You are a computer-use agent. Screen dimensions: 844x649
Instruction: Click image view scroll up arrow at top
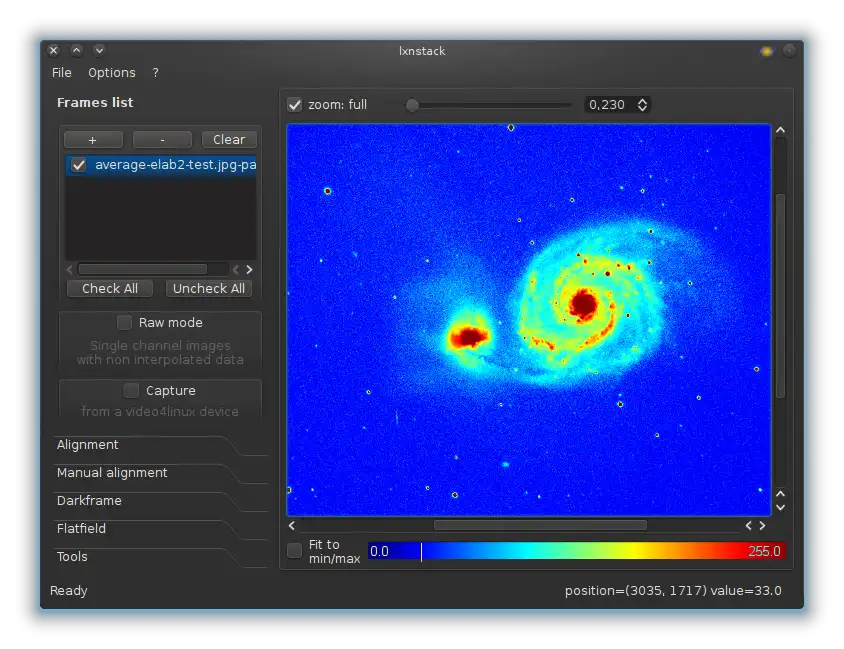pyautogui.click(x=780, y=130)
